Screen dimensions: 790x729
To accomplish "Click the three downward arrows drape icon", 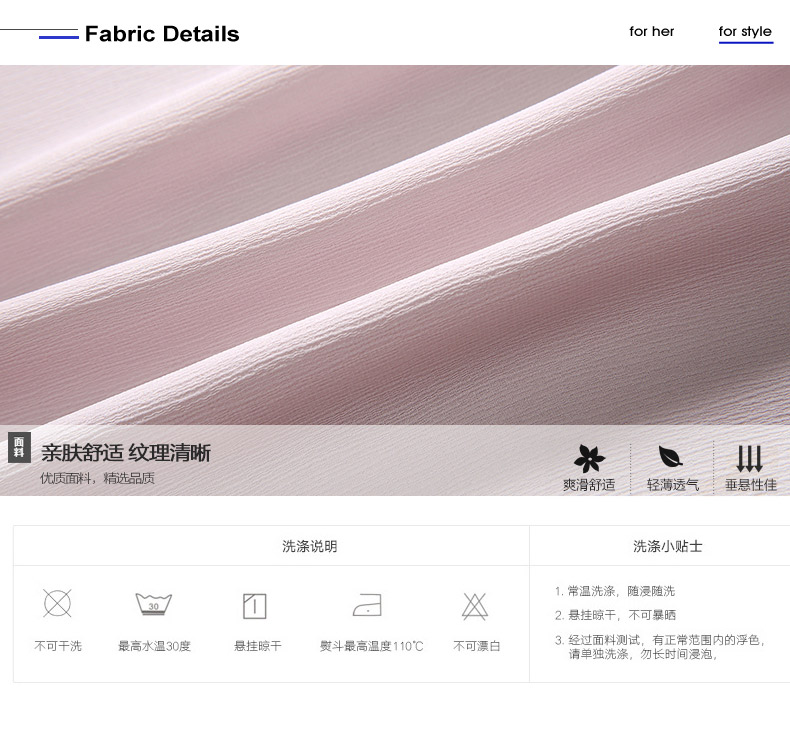I will (x=750, y=458).
